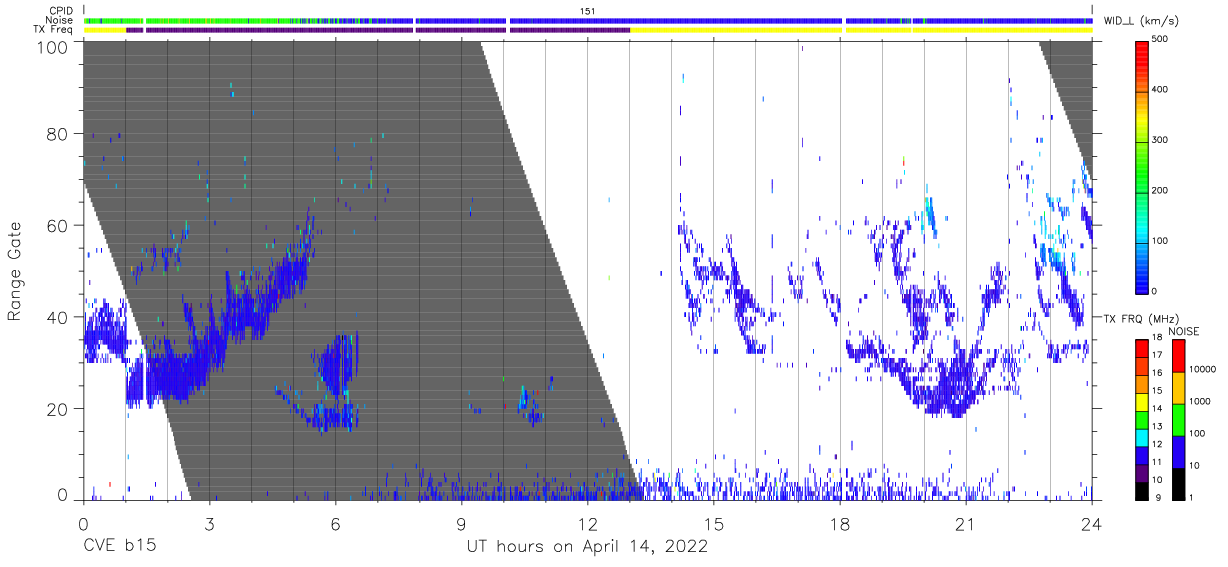Click the UT hours on April 14, 2022 title
Viewport: 1228px width, 567px height.
coord(587,547)
